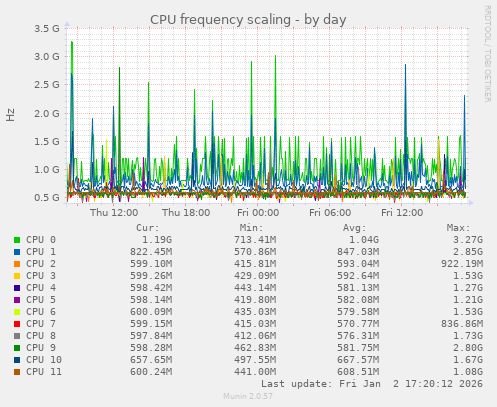Click the 'Cur:' column header
The height and width of the screenshot is (407, 497).
(x=148, y=228)
